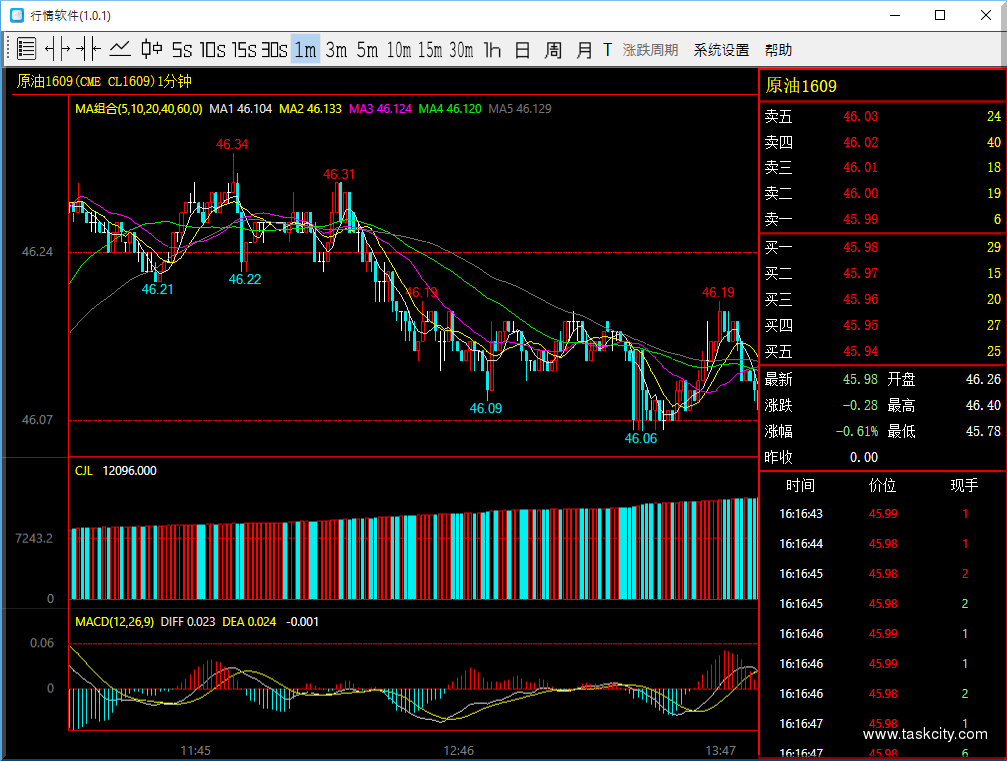Toggle the active 1m timeframe
Screen dimensions: 1007x761
click(x=305, y=50)
